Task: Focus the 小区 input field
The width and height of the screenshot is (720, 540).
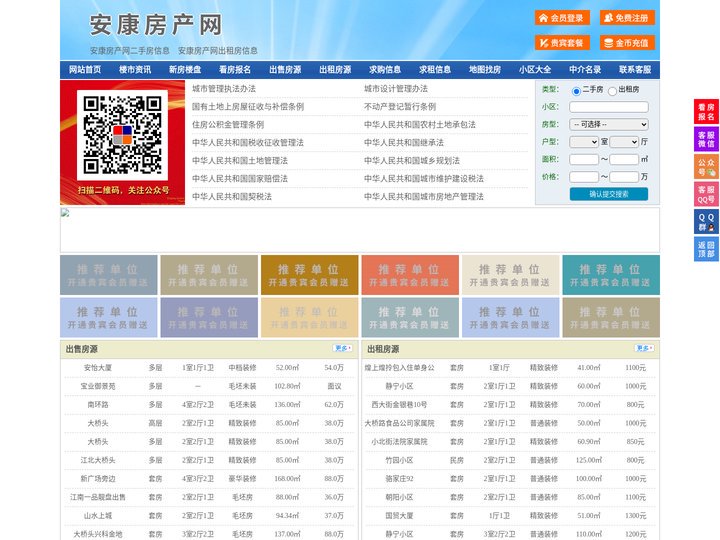Action: click(x=609, y=107)
